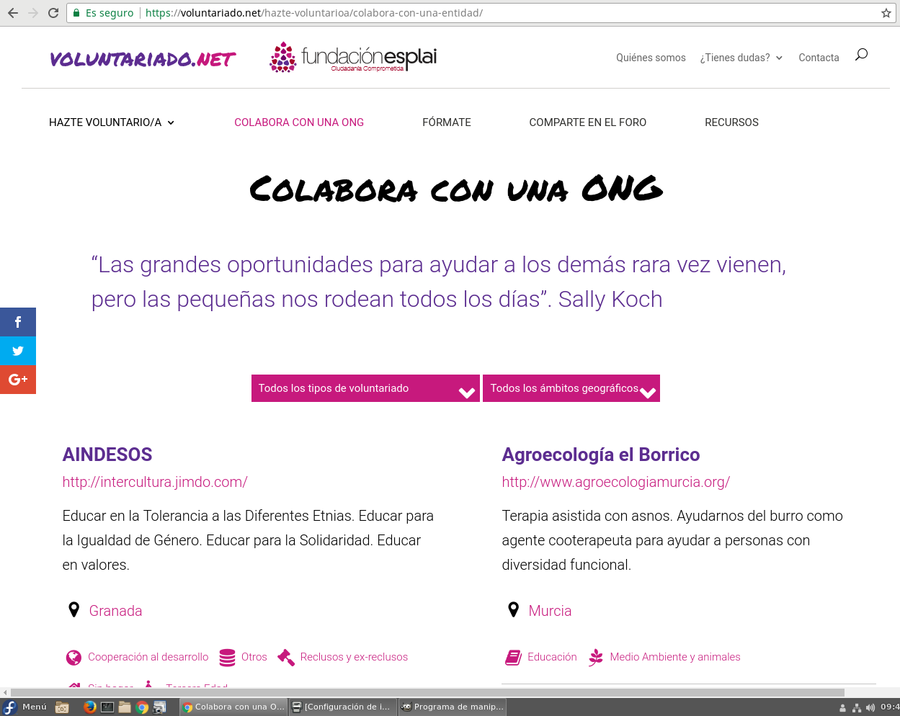Share via the Google+ button
Image resolution: width=900 pixels, height=716 pixels.
[x=18, y=380]
